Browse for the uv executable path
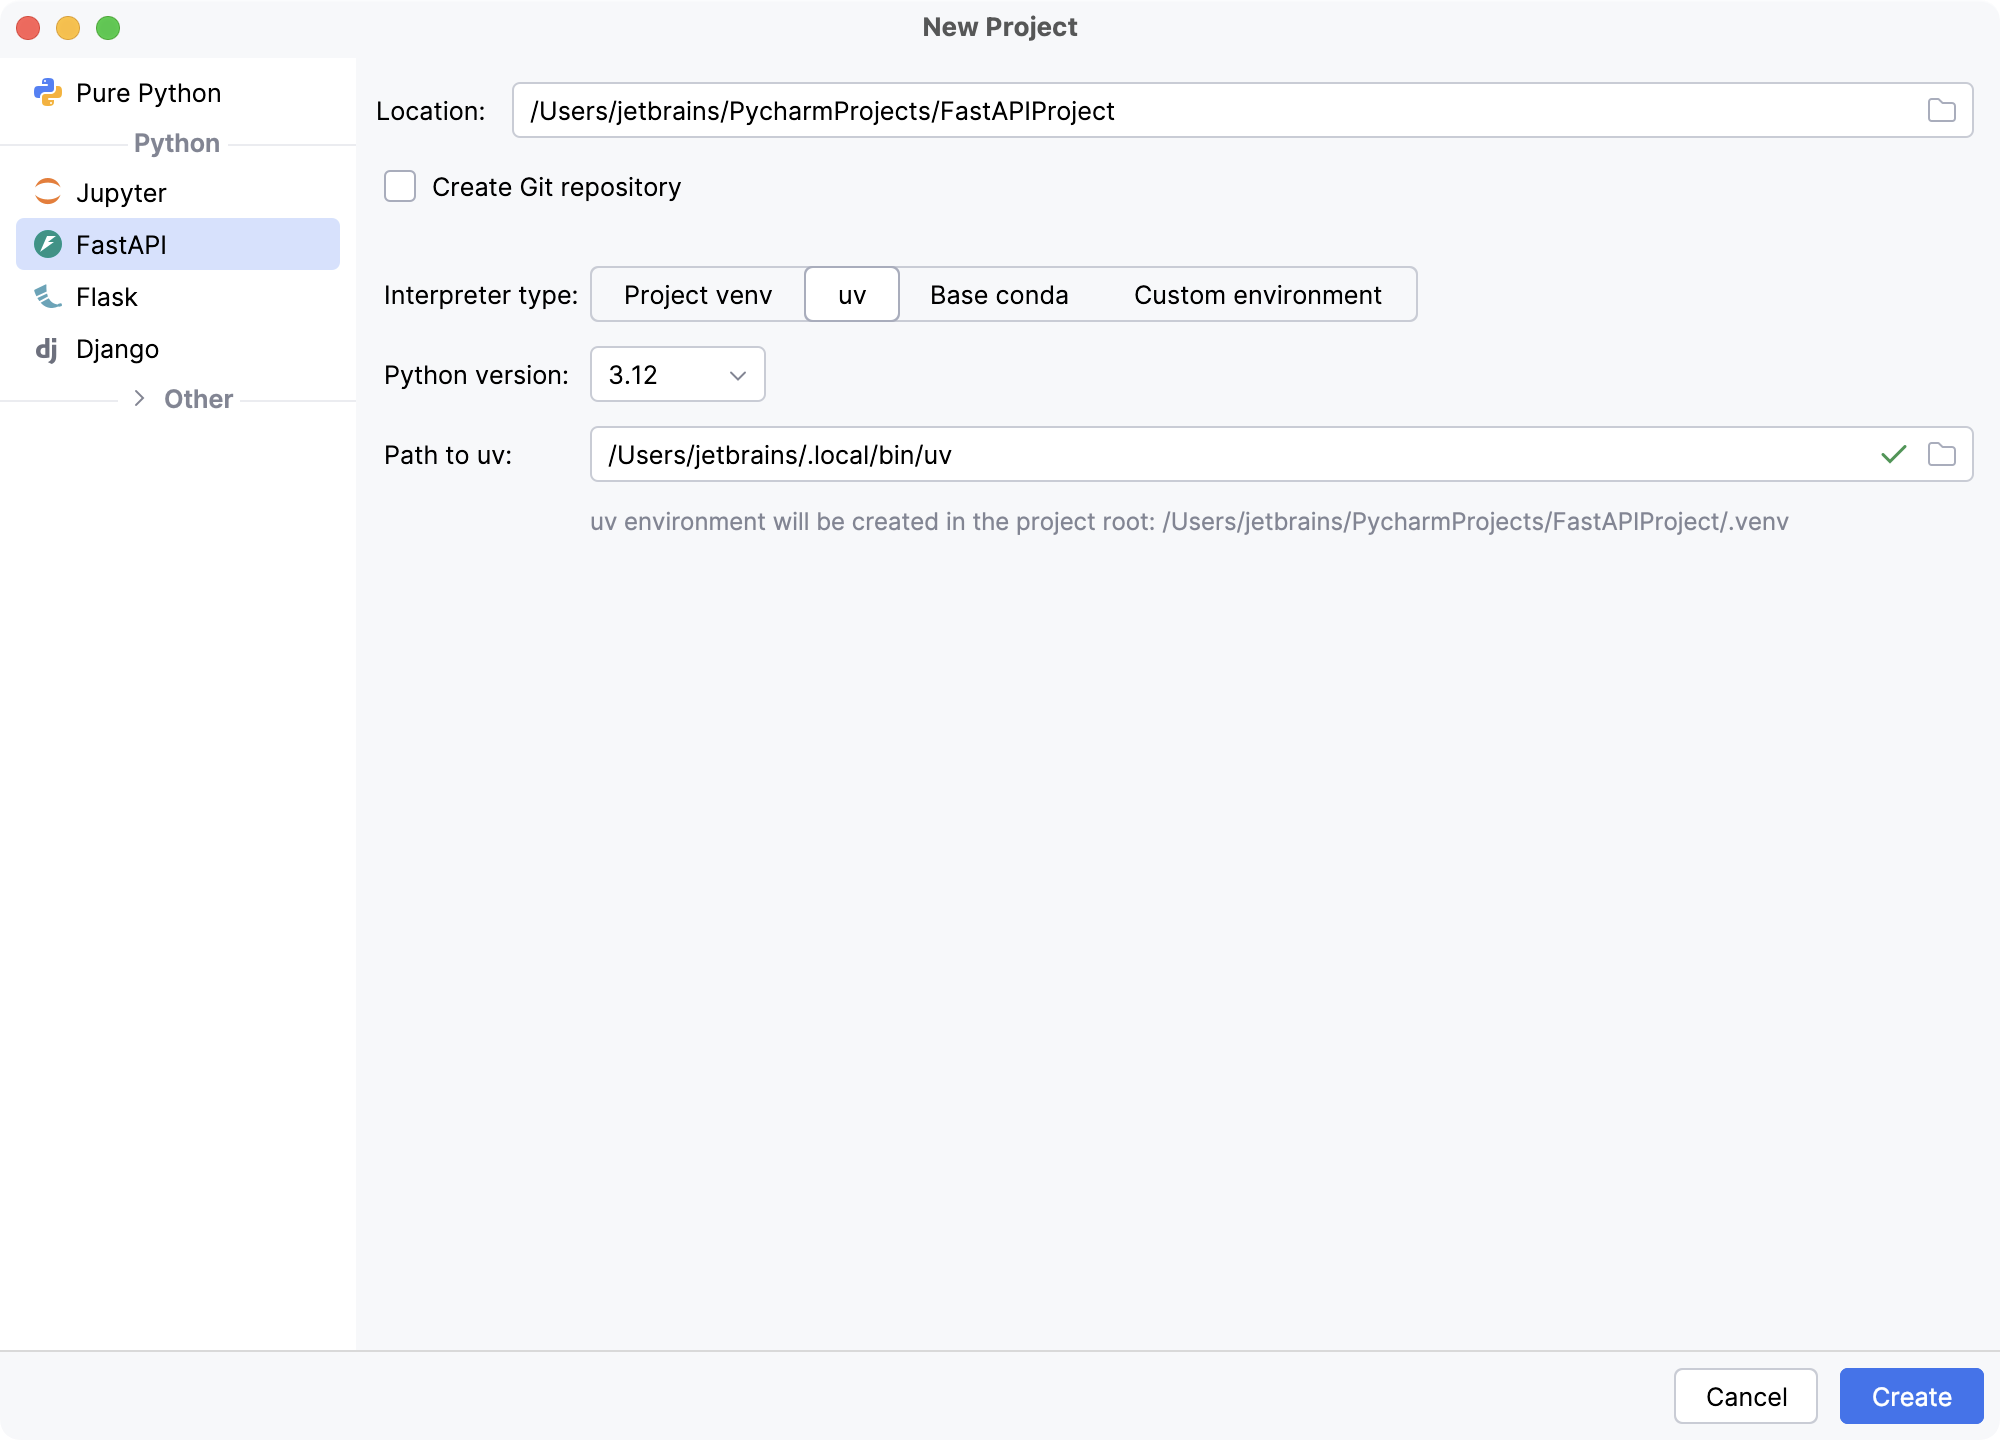Screen dimensions: 2000x1440 click(x=1943, y=455)
